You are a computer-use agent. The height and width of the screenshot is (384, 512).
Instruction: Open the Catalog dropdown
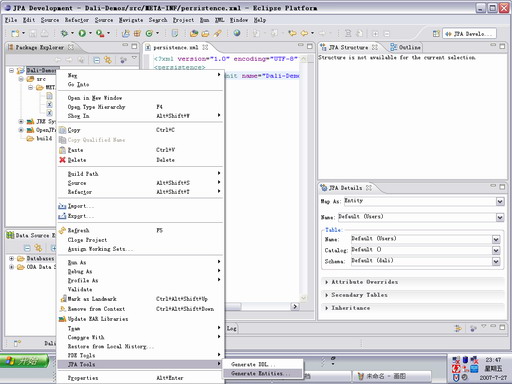pyautogui.click(x=496, y=250)
